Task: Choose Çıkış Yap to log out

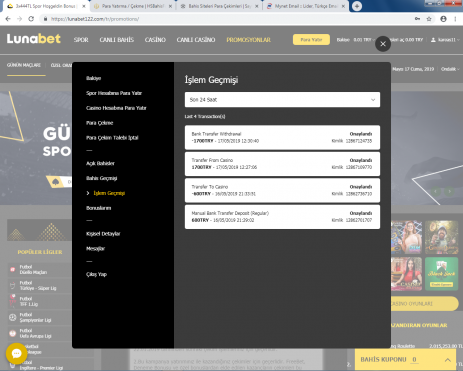Action: pyautogui.click(x=96, y=274)
